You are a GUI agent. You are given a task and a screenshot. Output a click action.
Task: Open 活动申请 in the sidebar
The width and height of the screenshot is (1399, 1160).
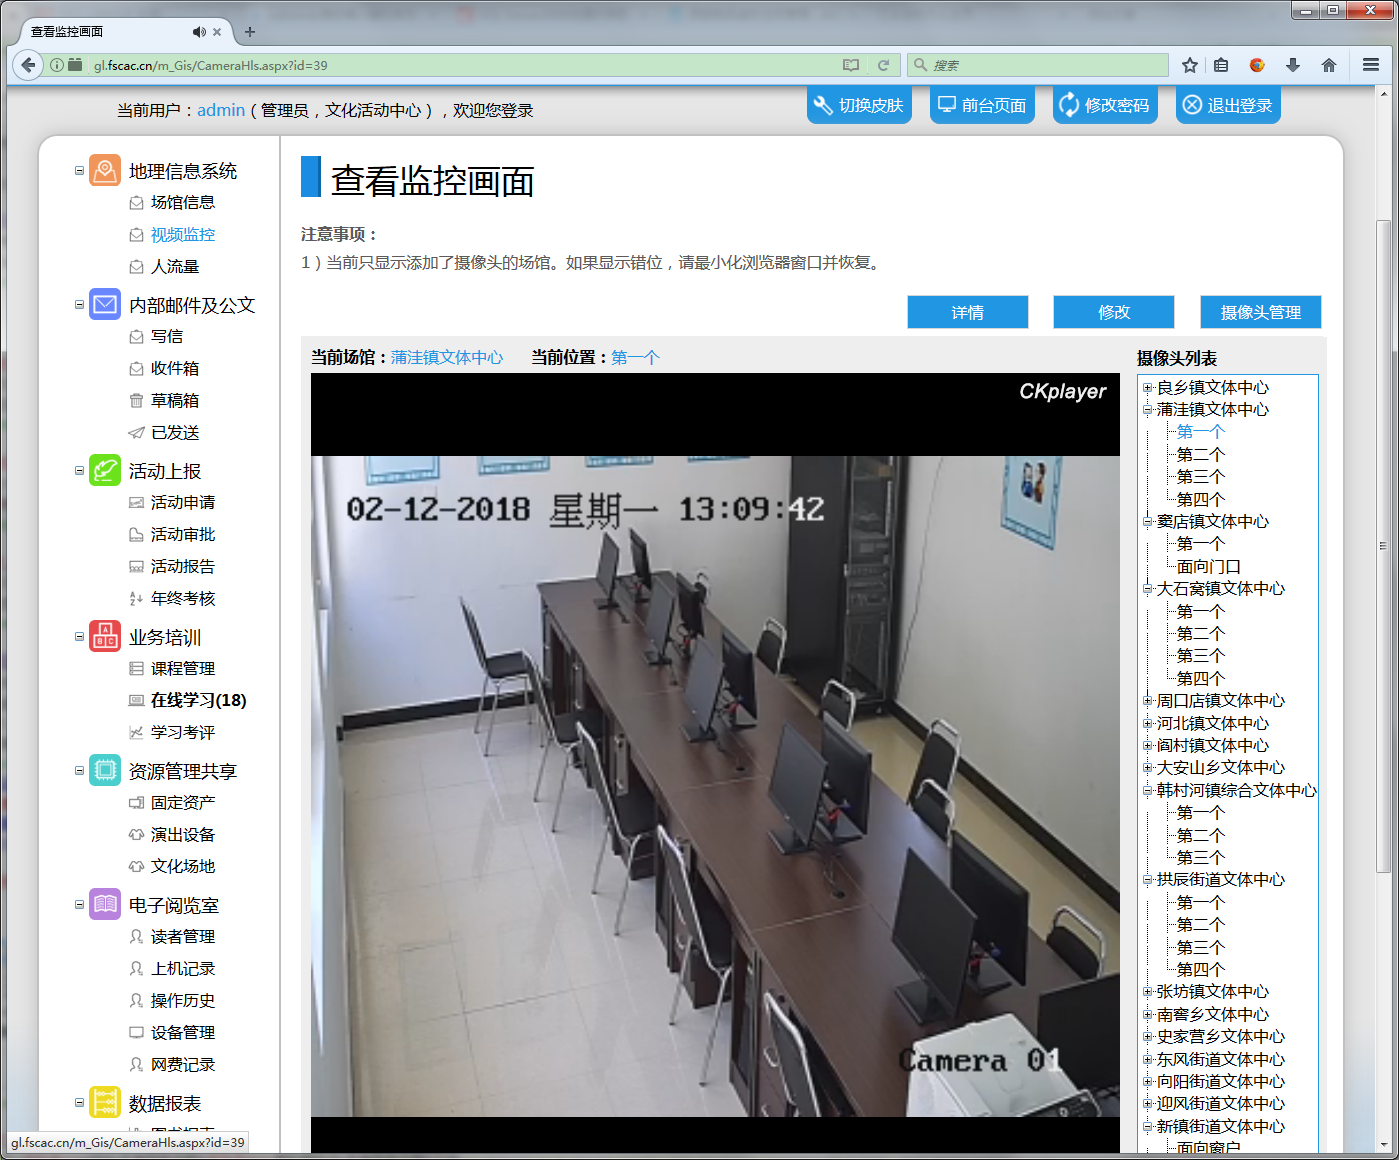point(183,503)
